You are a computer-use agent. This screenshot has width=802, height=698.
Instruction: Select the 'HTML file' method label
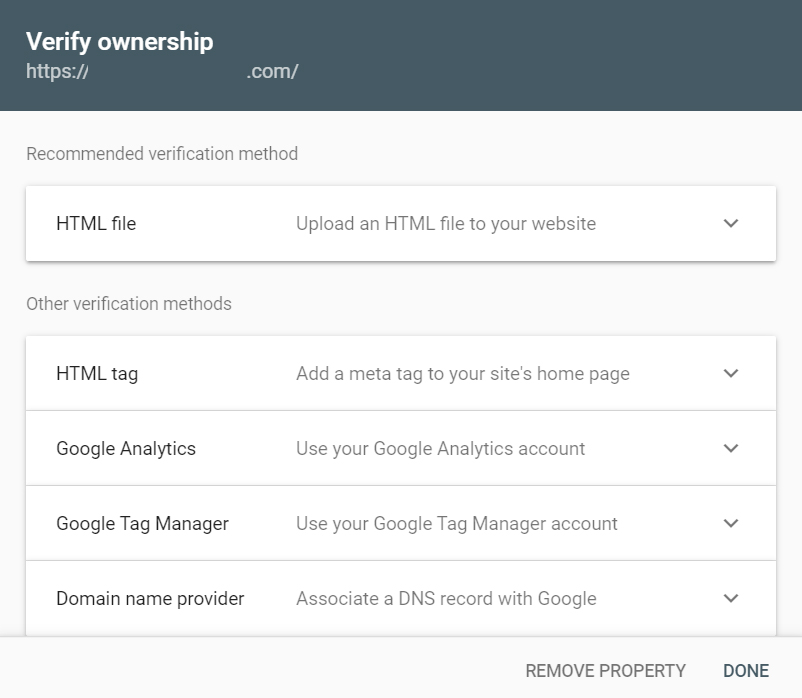[x=96, y=223]
